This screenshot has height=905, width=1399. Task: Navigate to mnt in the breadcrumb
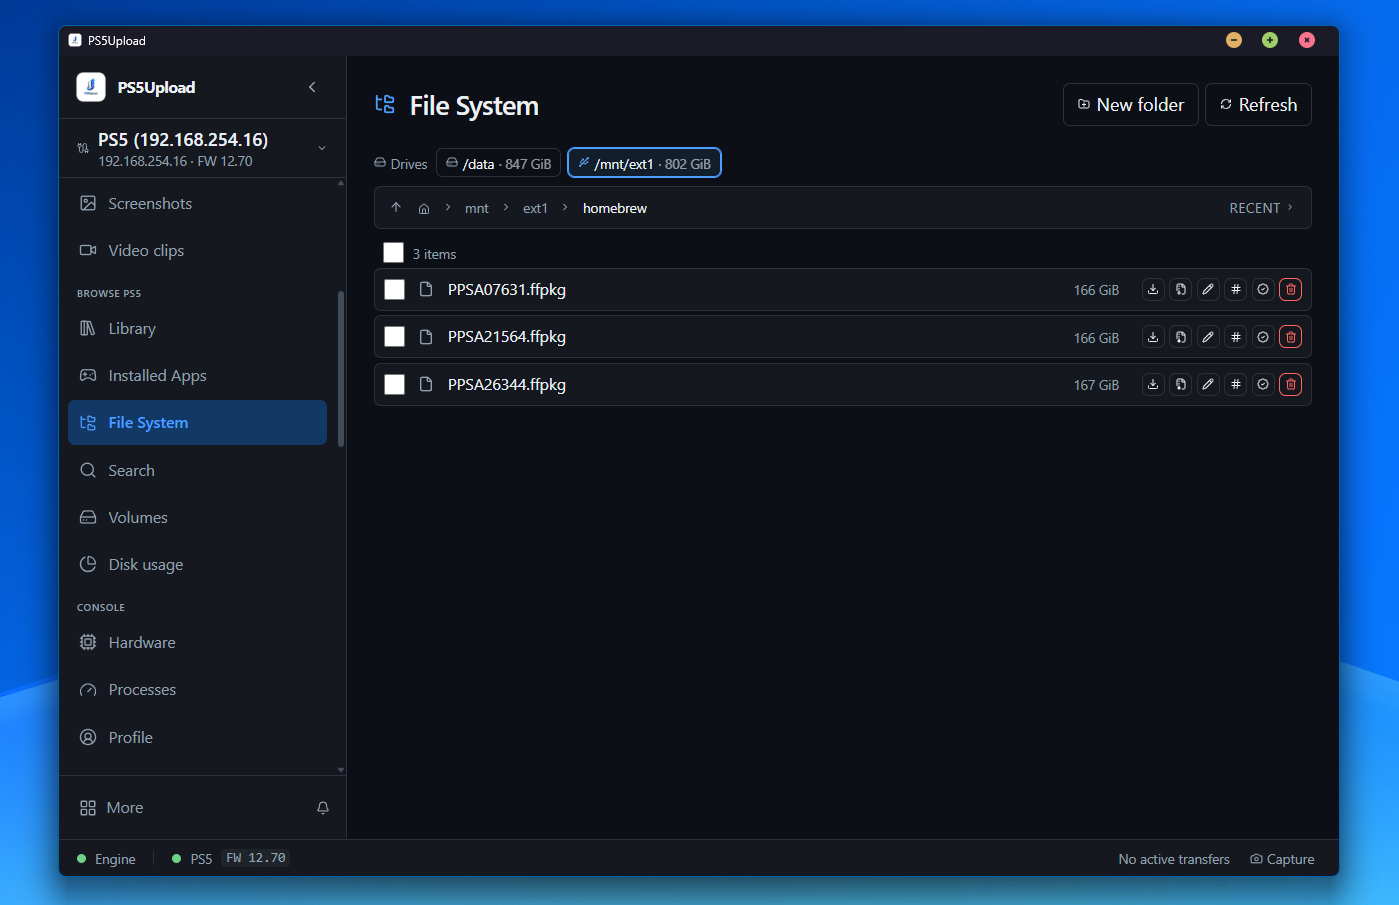[477, 208]
